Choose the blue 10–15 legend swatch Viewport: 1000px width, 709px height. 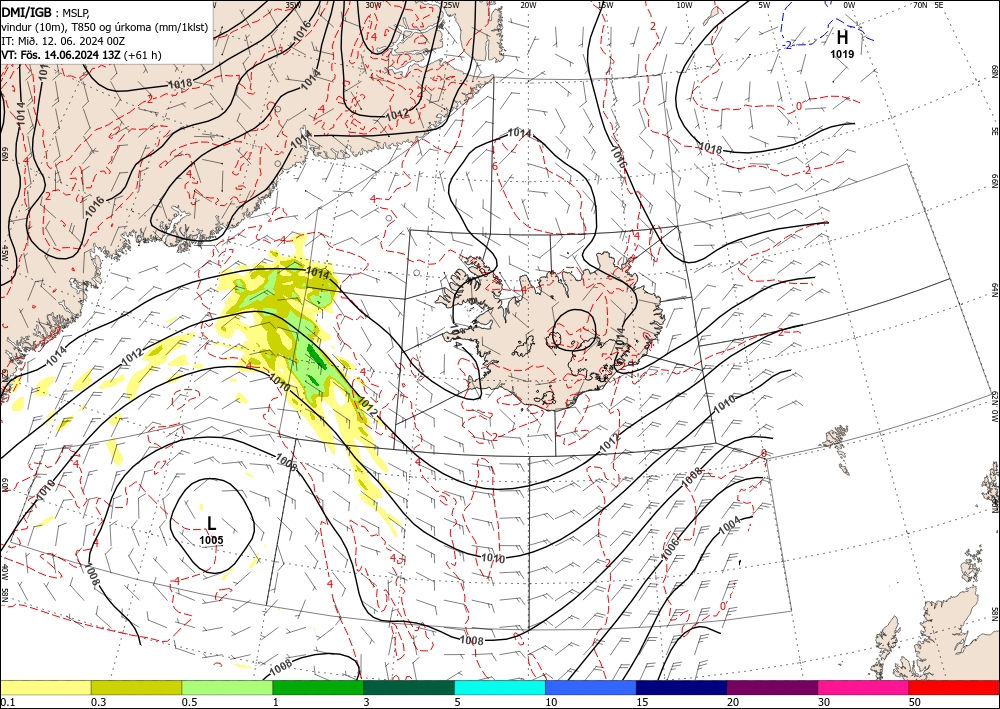click(x=591, y=687)
